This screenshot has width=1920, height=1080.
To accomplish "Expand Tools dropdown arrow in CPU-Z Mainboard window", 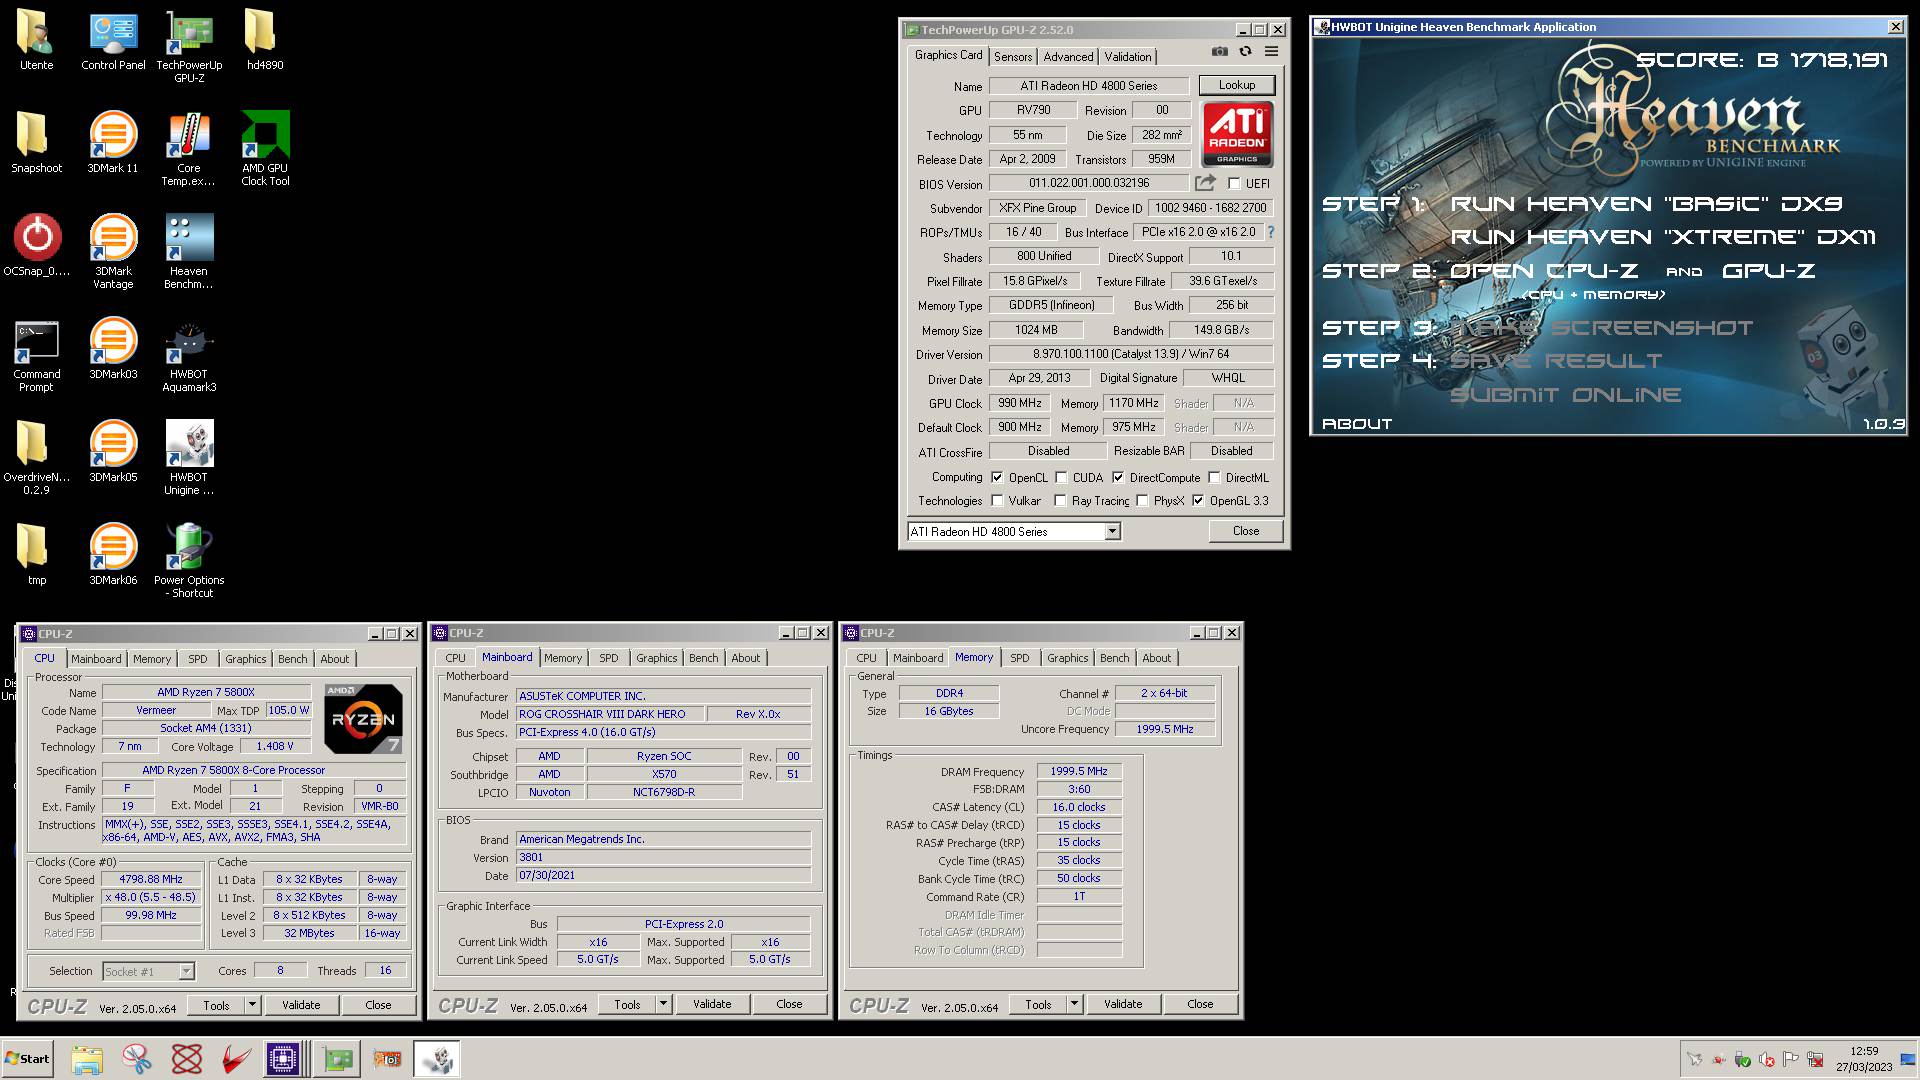I will 663,1004.
